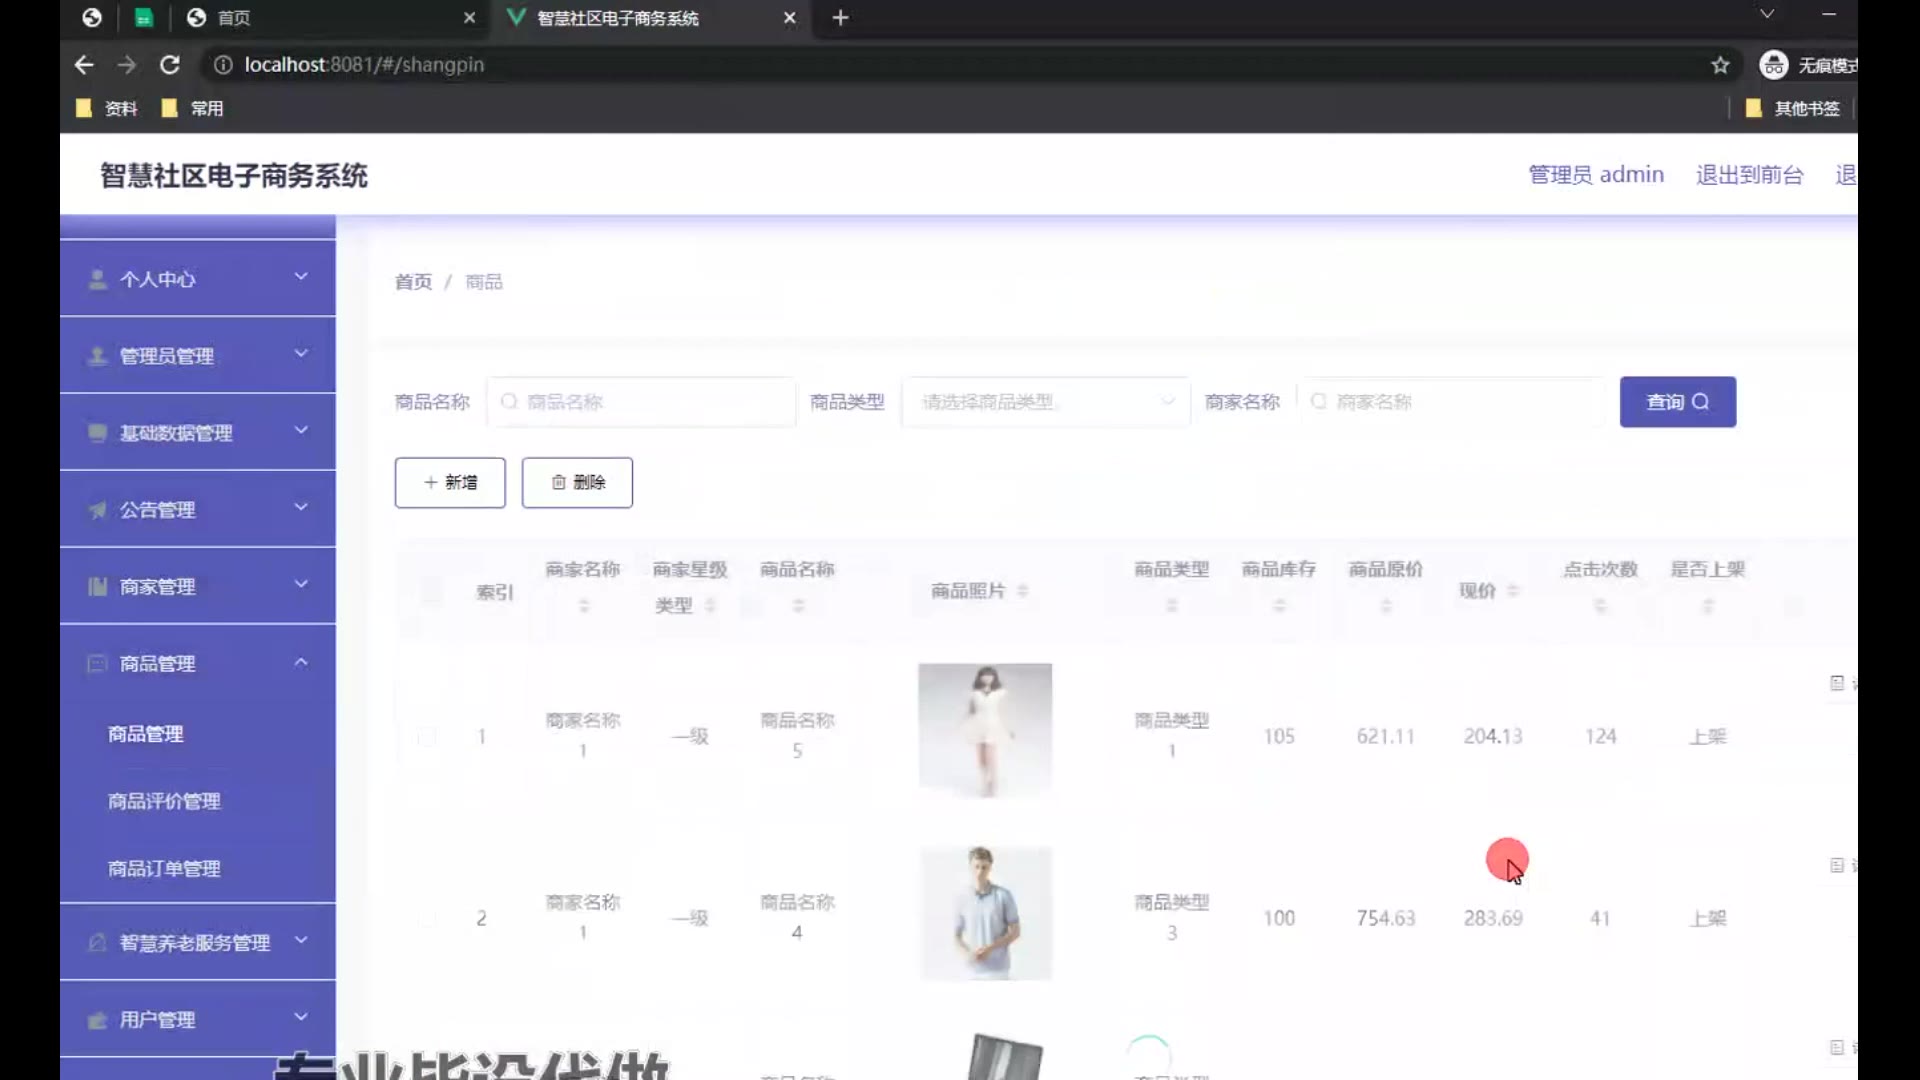Open a new browser tab
This screenshot has width=1920, height=1080.
840,18
